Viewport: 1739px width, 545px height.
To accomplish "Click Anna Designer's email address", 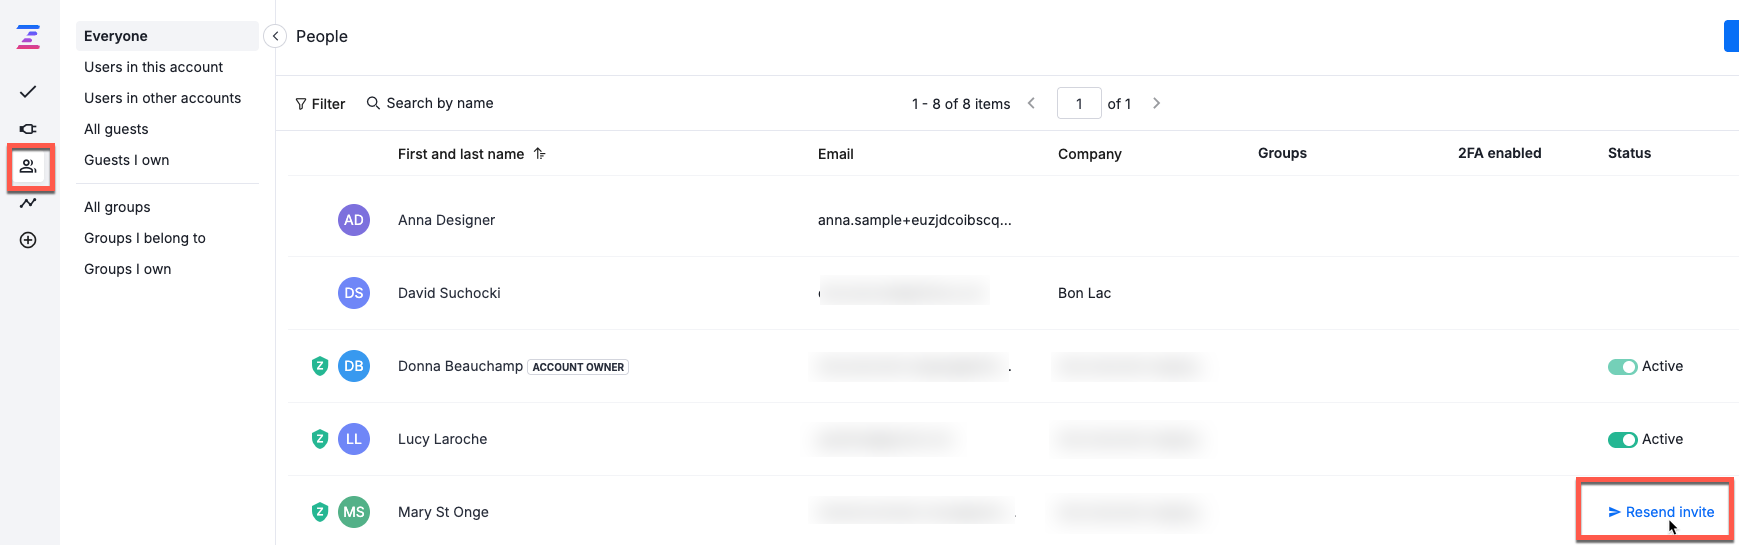I will (915, 220).
